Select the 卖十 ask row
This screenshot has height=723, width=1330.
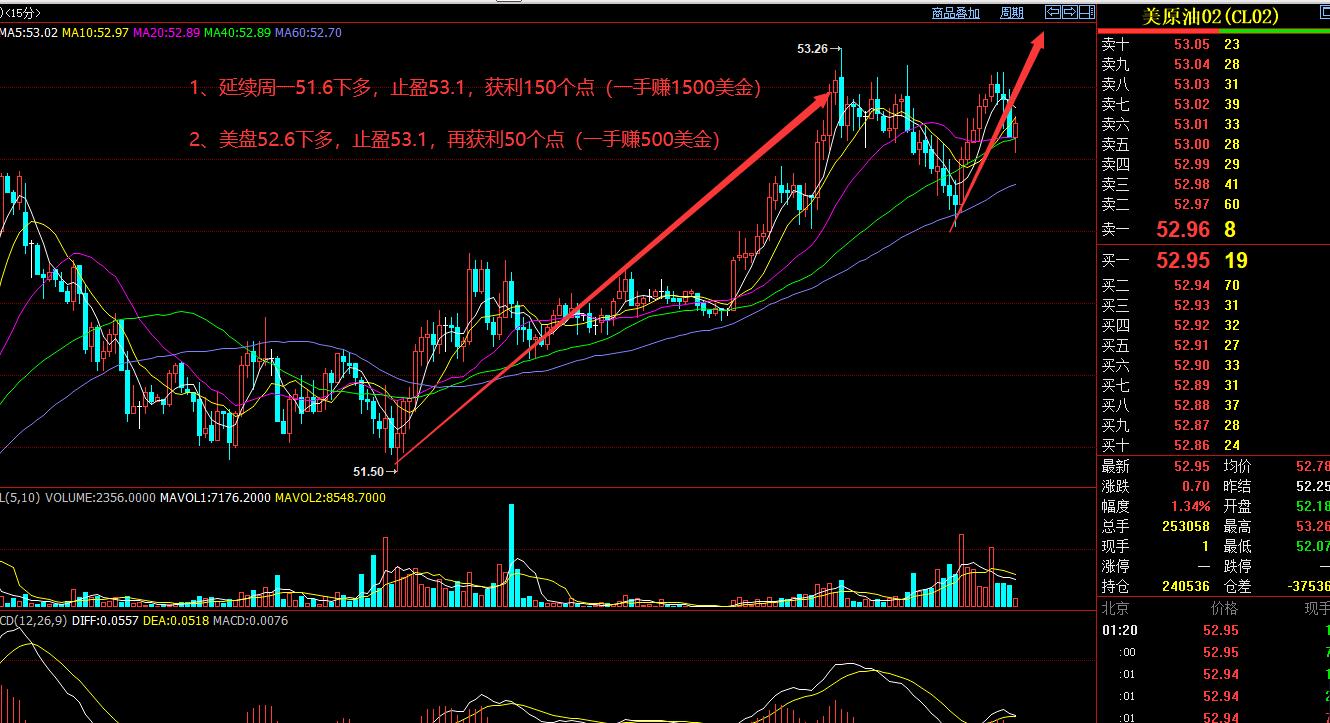pyautogui.click(x=1213, y=44)
